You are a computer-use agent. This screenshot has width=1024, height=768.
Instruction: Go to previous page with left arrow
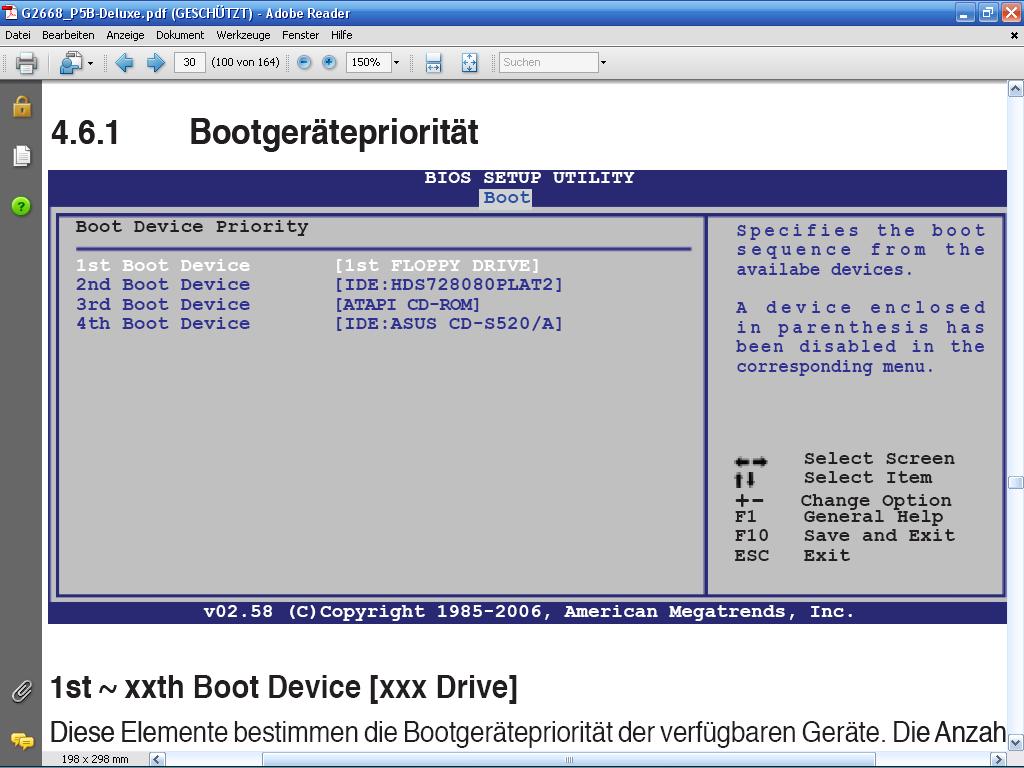124,63
